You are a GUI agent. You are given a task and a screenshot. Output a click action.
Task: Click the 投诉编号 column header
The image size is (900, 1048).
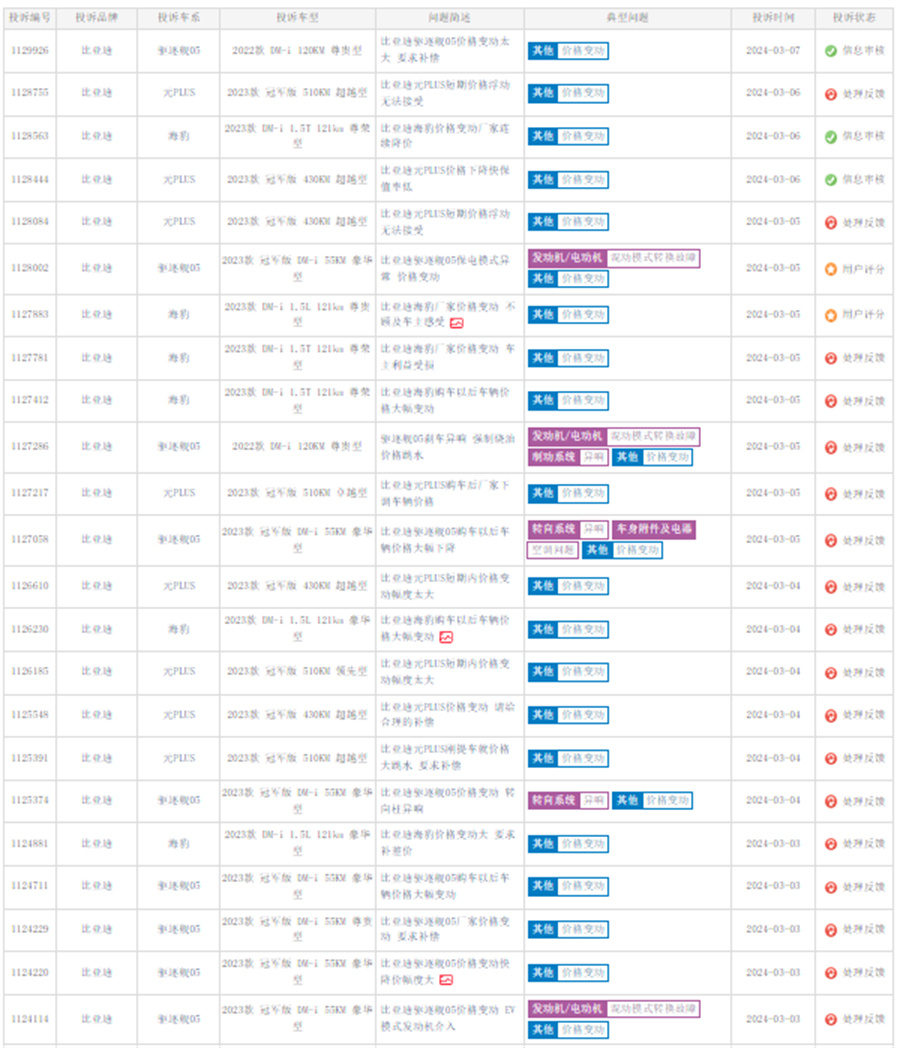click(30, 17)
